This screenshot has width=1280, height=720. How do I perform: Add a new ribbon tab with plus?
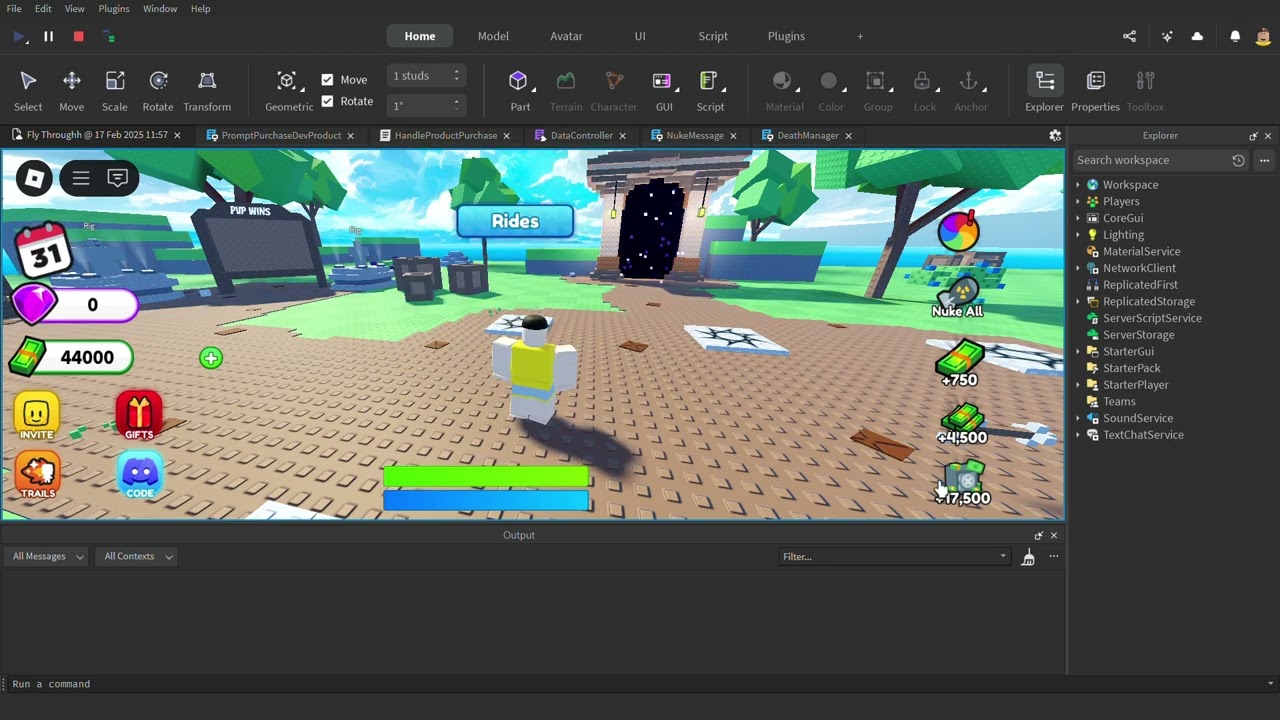tap(859, 36)
